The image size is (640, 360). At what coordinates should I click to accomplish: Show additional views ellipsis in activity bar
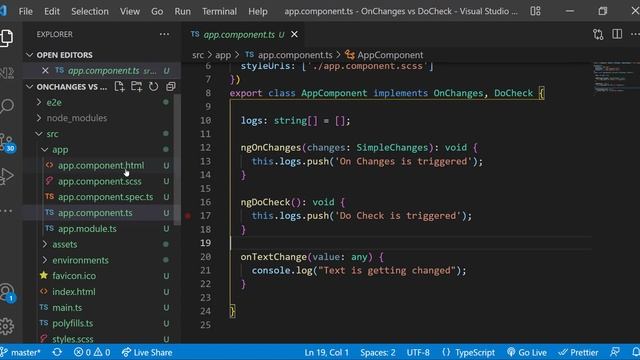coord(6,211)
